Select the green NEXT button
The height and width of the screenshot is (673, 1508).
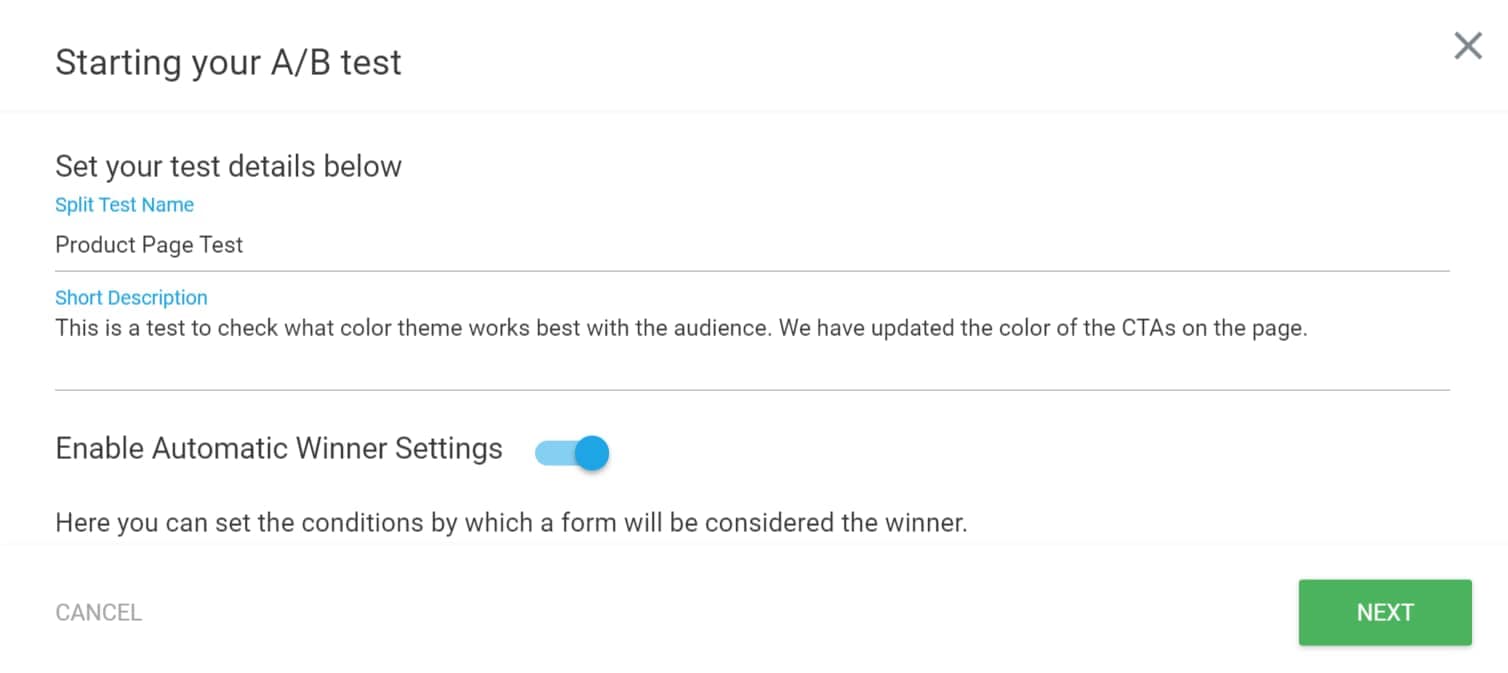(x=1385, y=612)
